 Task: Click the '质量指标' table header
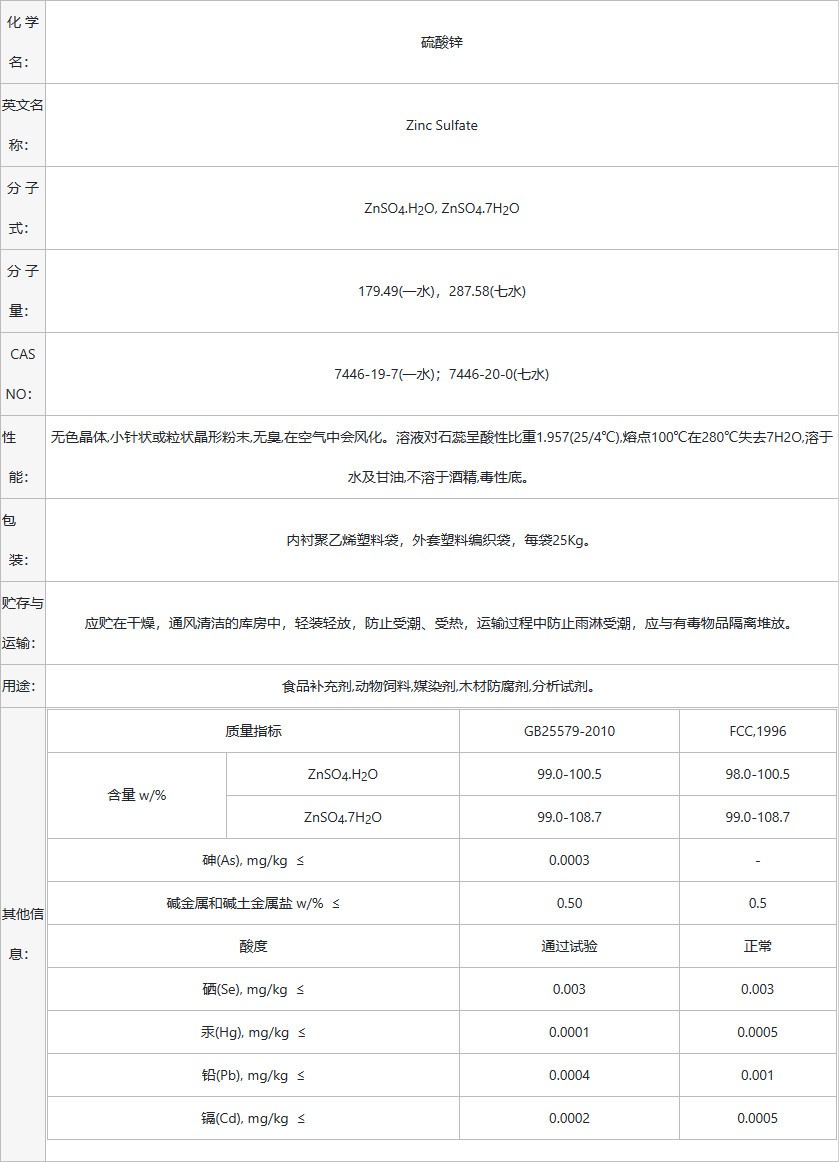click(253, 731)
